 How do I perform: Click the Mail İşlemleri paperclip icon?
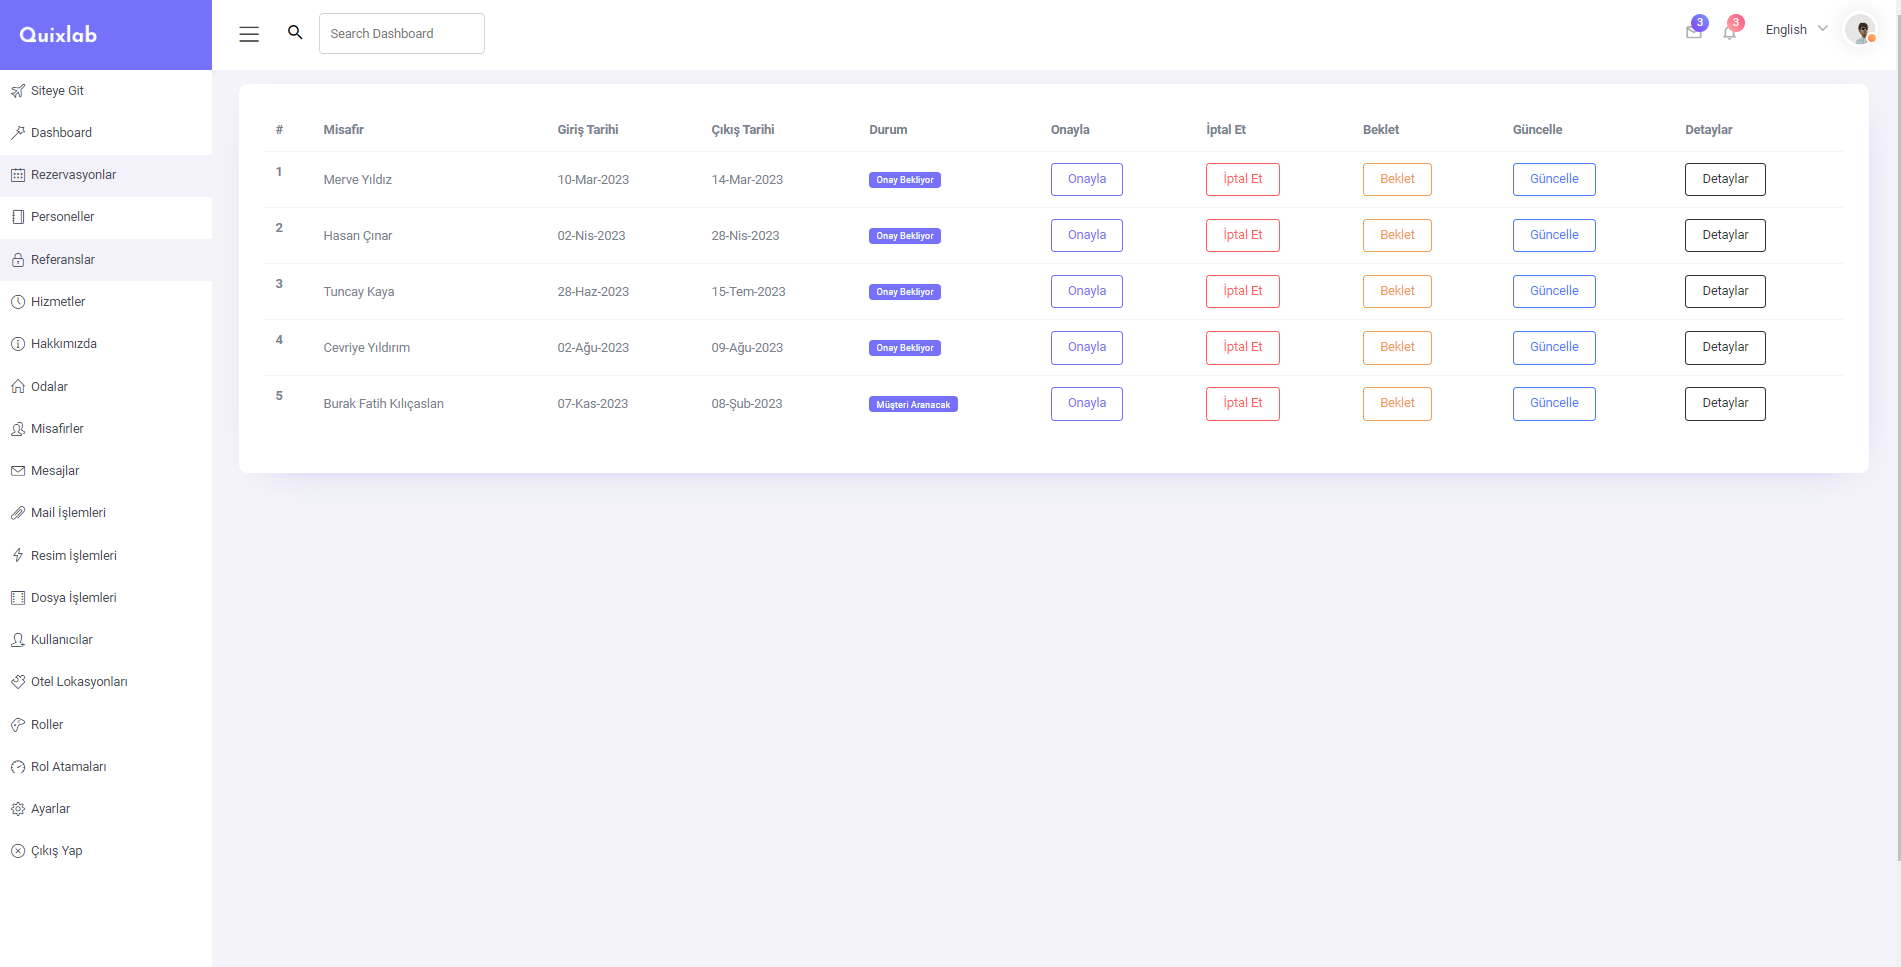18,513
